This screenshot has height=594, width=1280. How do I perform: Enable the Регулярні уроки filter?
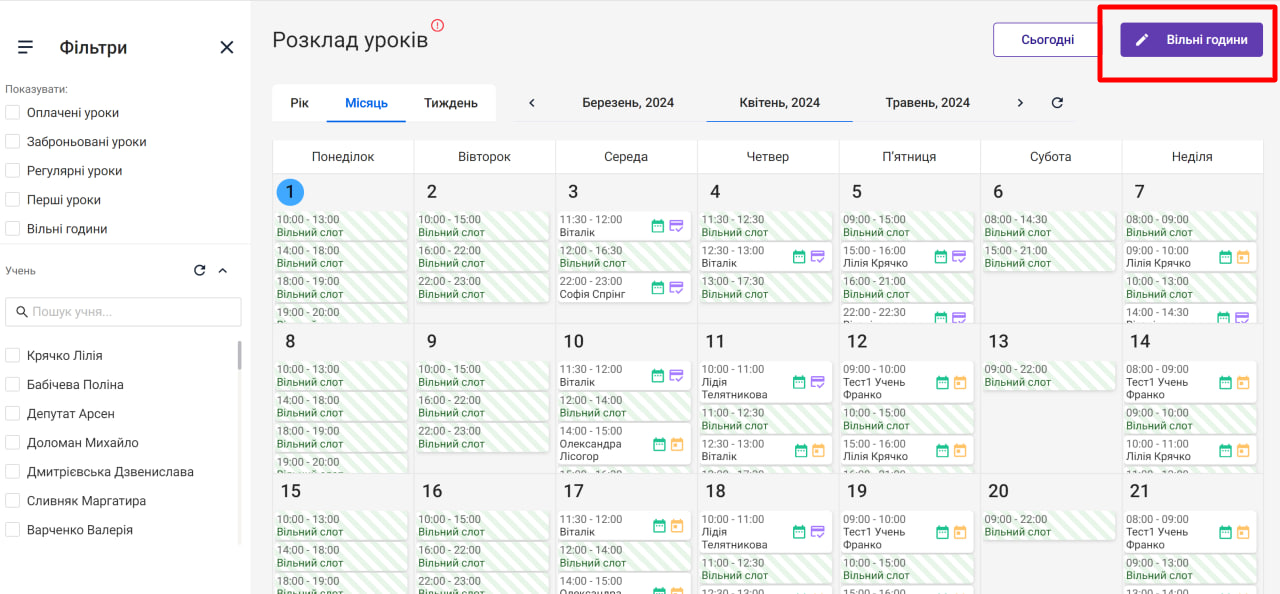pyautogui.click(x=13, y=171)
